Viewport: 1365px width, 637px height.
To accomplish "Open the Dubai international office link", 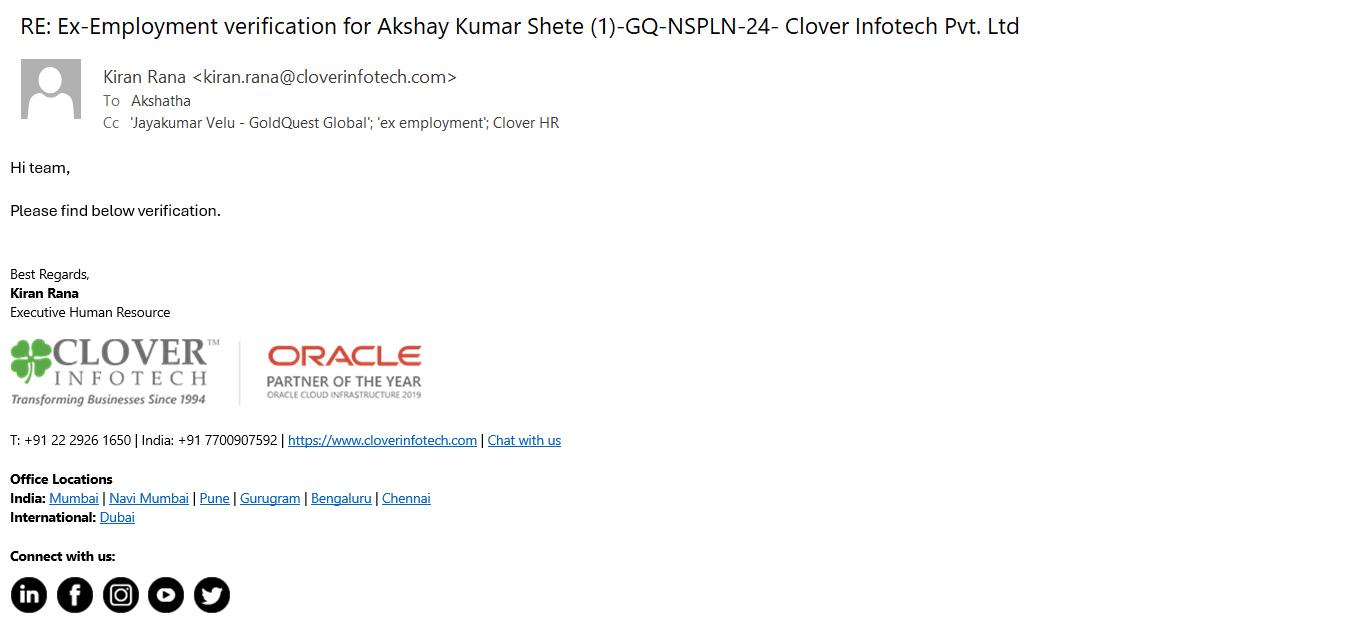I will (x=117, y=518).
